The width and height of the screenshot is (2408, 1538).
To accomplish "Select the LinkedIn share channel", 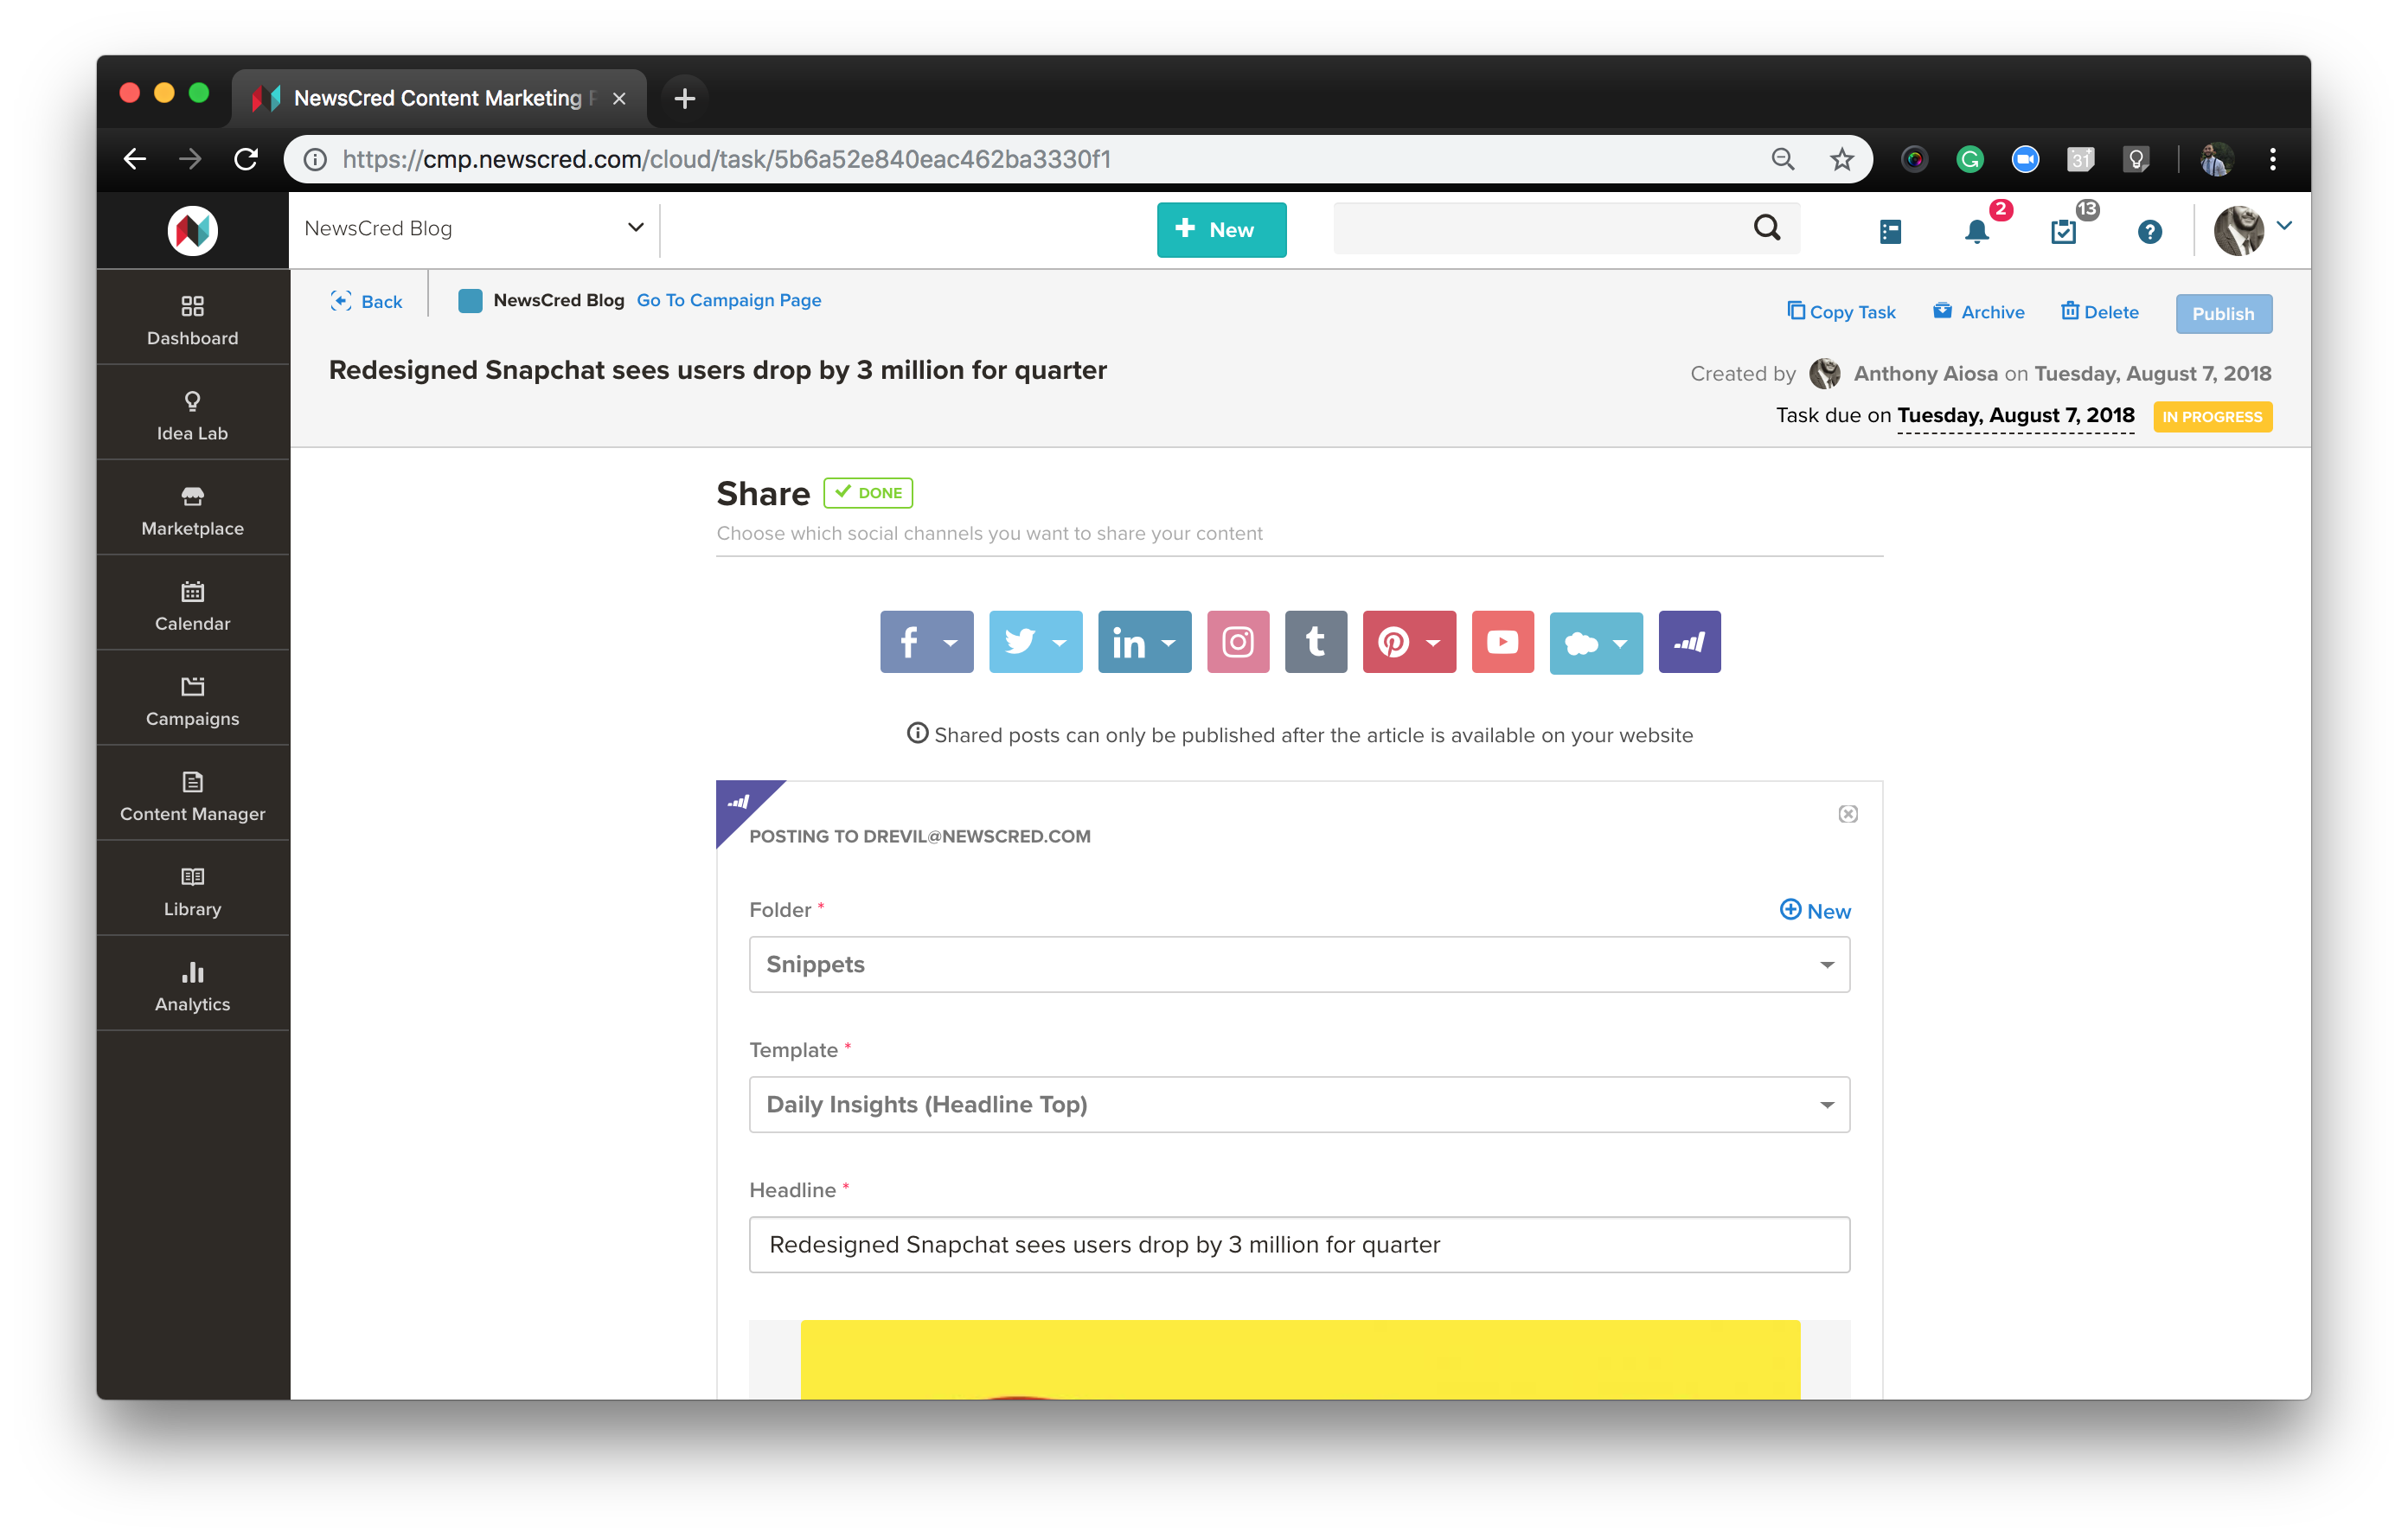I will (1144, 642).
